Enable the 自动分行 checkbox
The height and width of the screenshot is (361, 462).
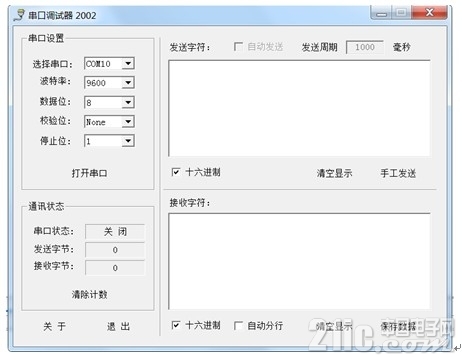click(x=238, y=325)
